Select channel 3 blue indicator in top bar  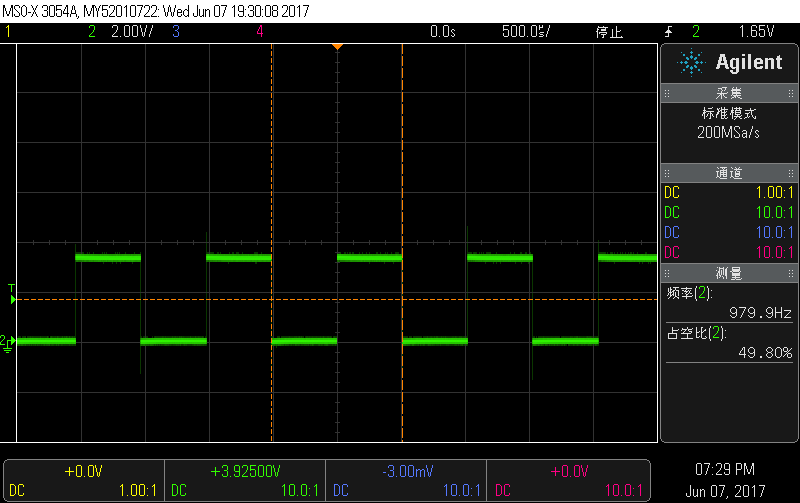176,32
